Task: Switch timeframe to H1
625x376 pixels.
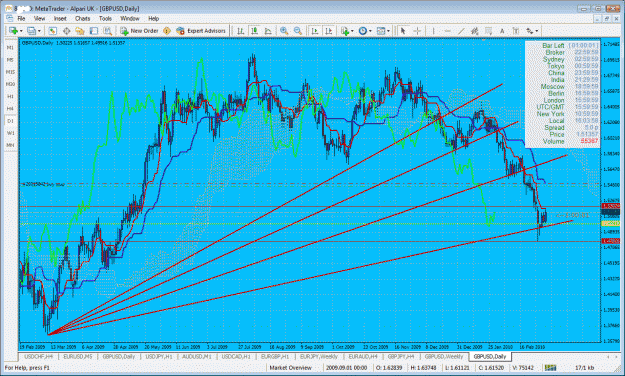Action: coord(10,96)
